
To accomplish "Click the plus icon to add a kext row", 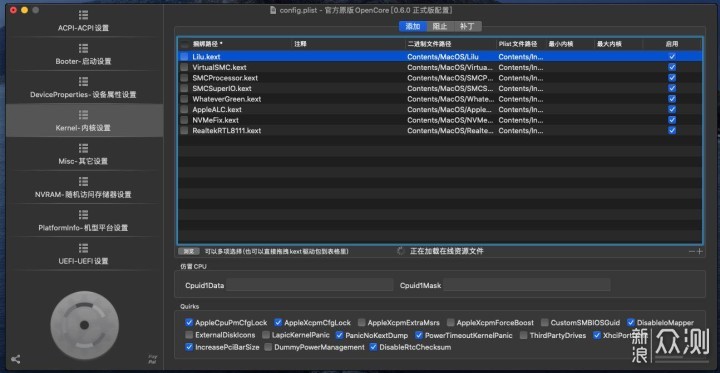I will [700, 251].
